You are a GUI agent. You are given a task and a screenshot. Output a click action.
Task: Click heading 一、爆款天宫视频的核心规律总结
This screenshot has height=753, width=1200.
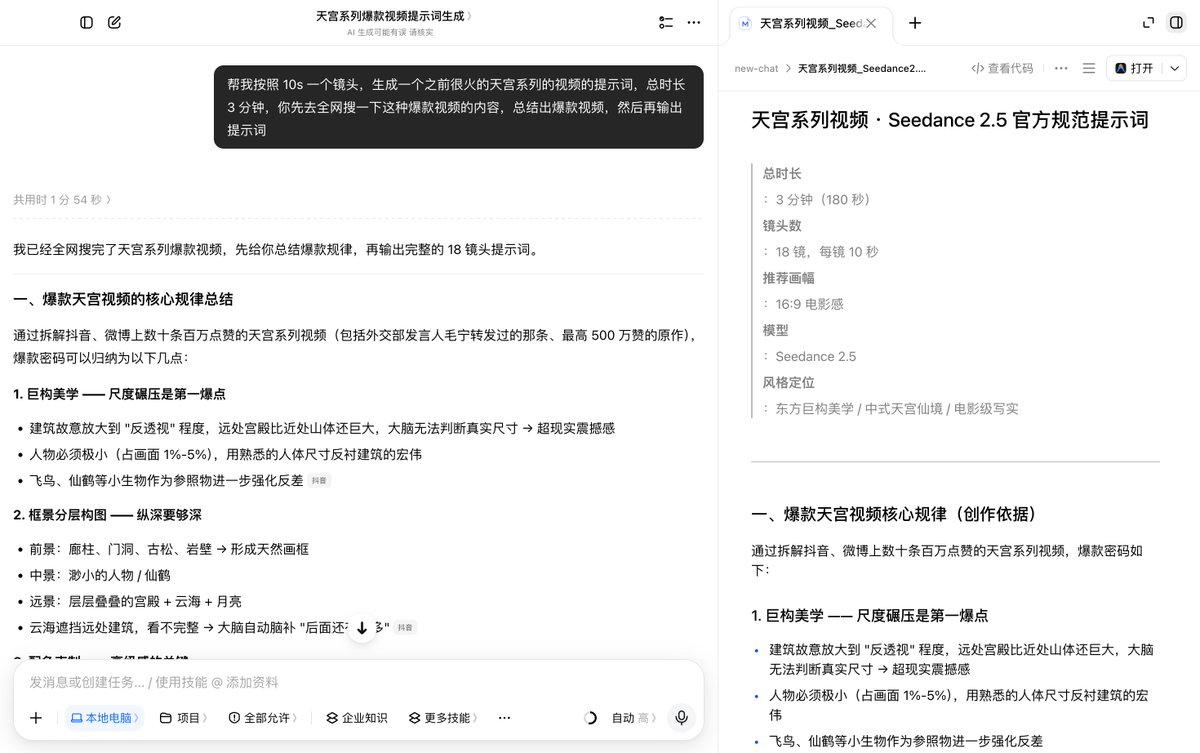click(x=123, y=299)
